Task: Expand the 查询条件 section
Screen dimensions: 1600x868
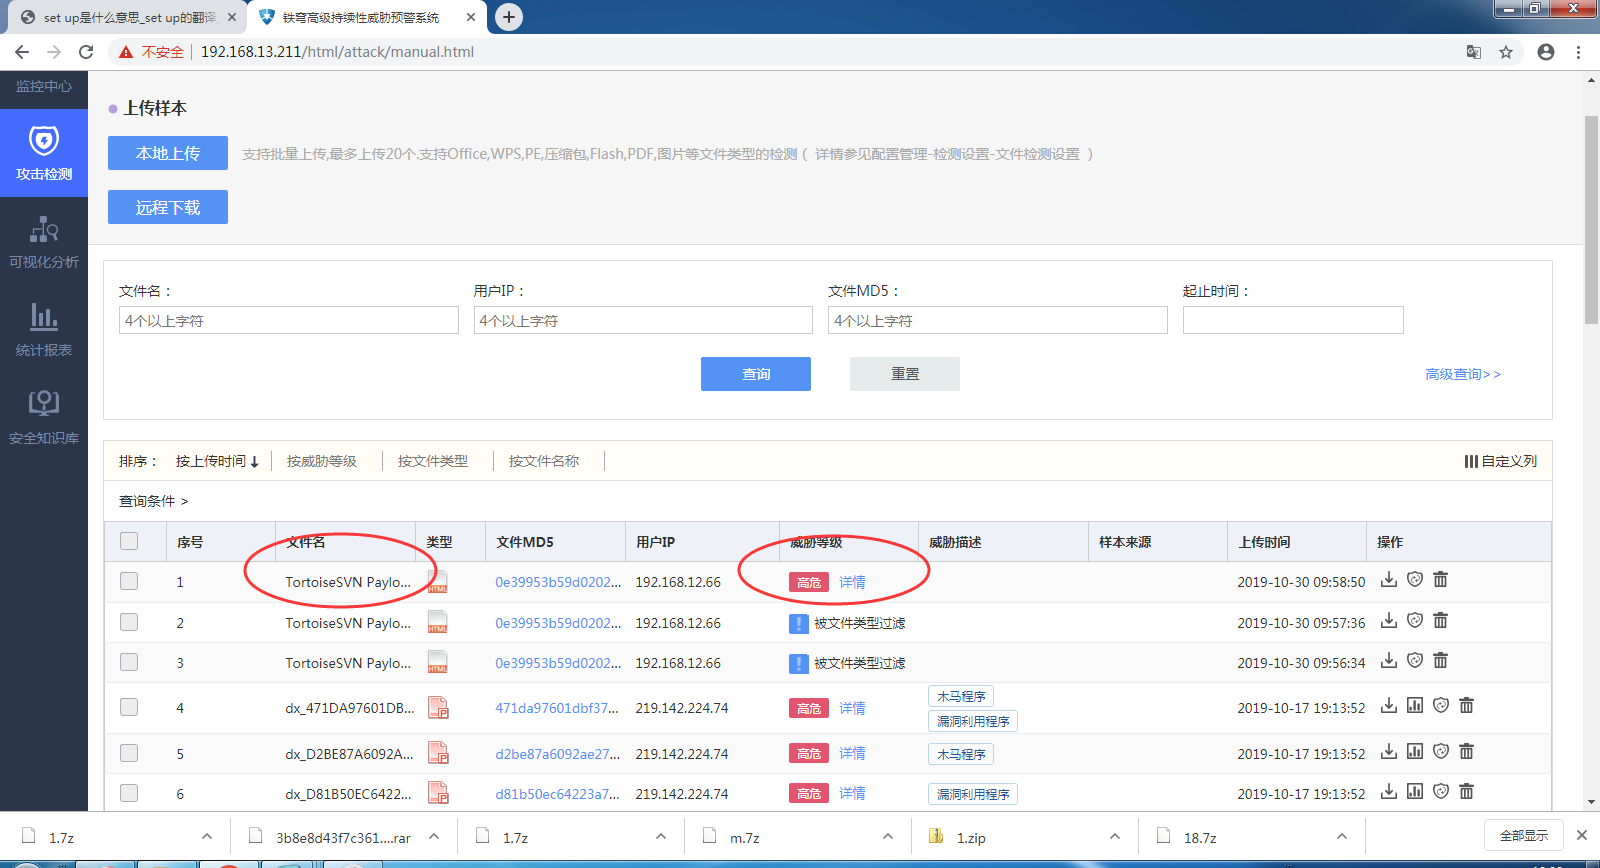Action: tap(153, 501)
